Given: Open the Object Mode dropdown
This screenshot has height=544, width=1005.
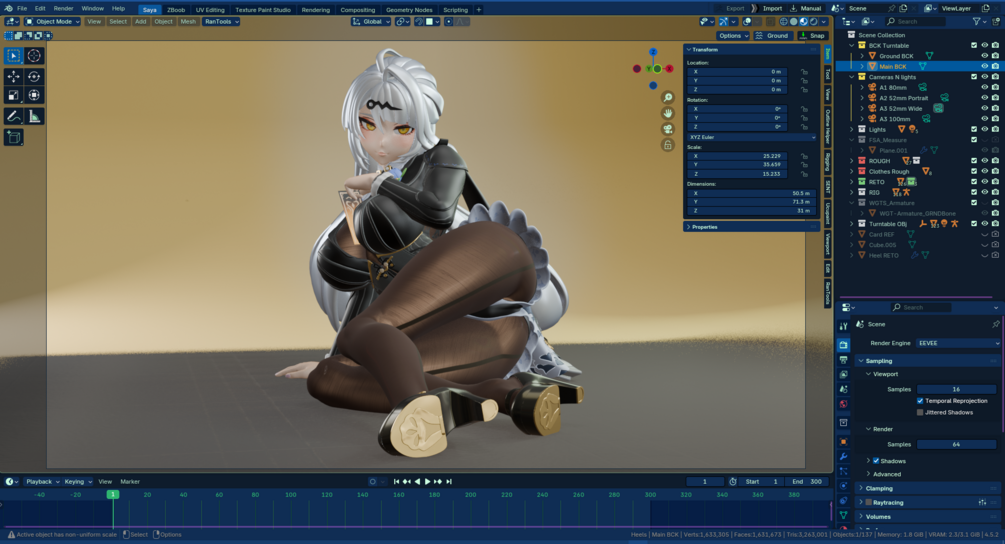Looking at the screenshot, I should pos(52,22).
